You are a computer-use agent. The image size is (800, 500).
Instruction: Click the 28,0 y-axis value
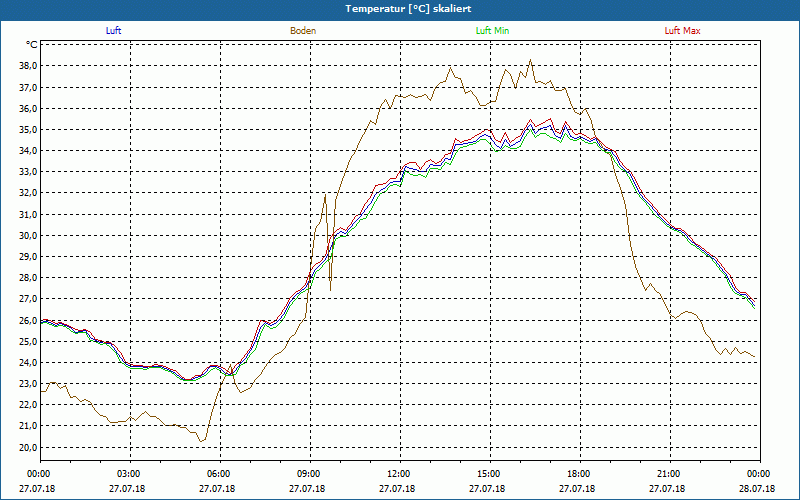tap(28, 278)
